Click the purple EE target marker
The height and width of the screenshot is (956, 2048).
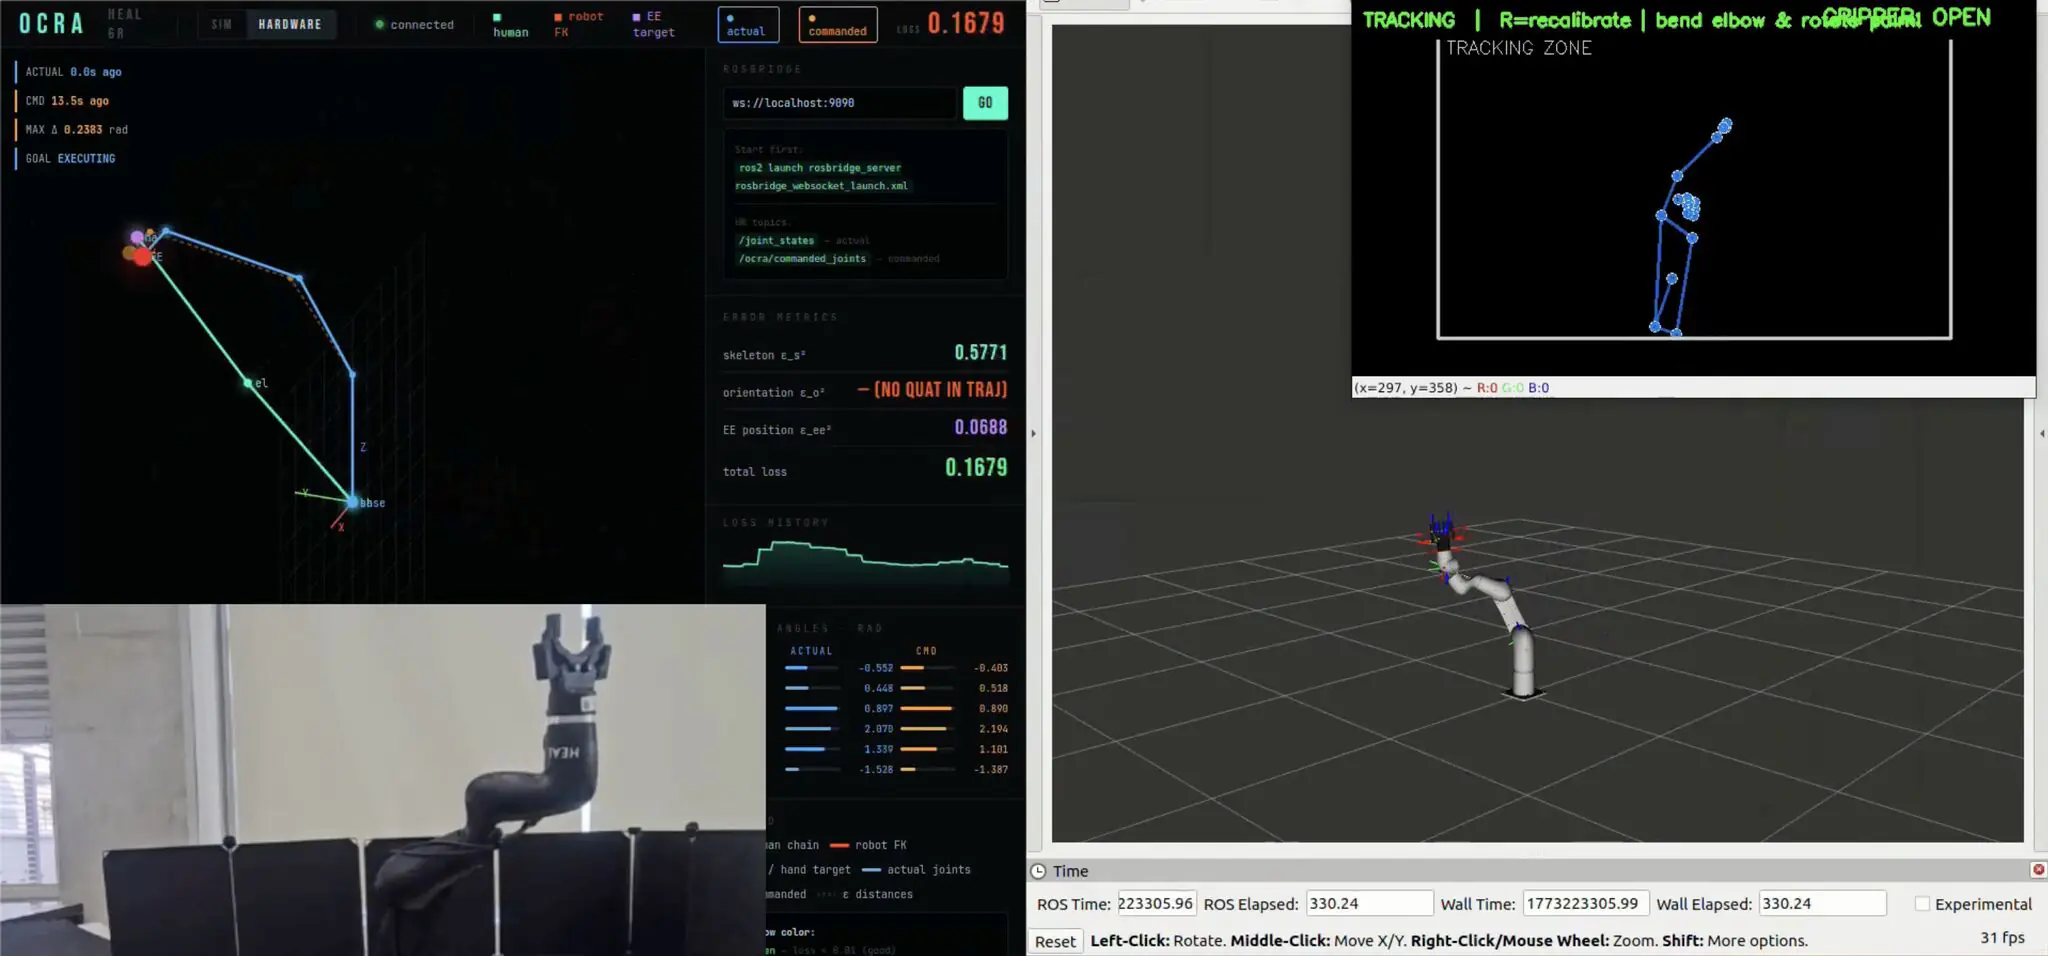click(137, 237)
